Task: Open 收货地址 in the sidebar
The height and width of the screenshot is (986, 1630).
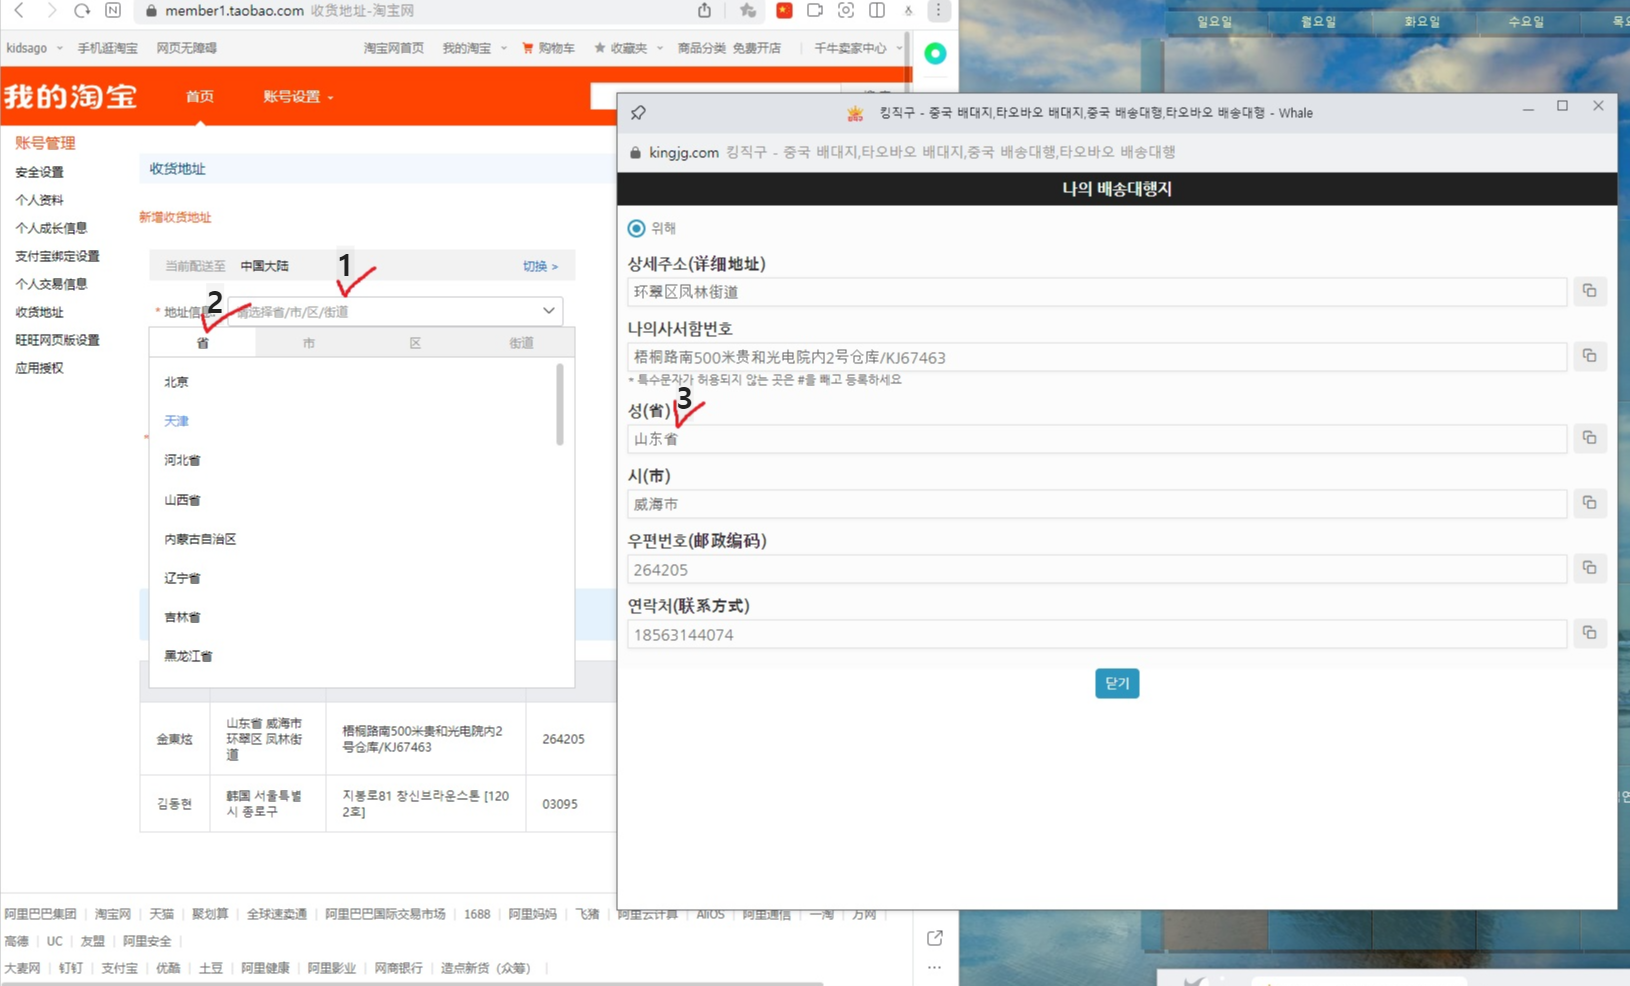Action: tap(39, 312)
